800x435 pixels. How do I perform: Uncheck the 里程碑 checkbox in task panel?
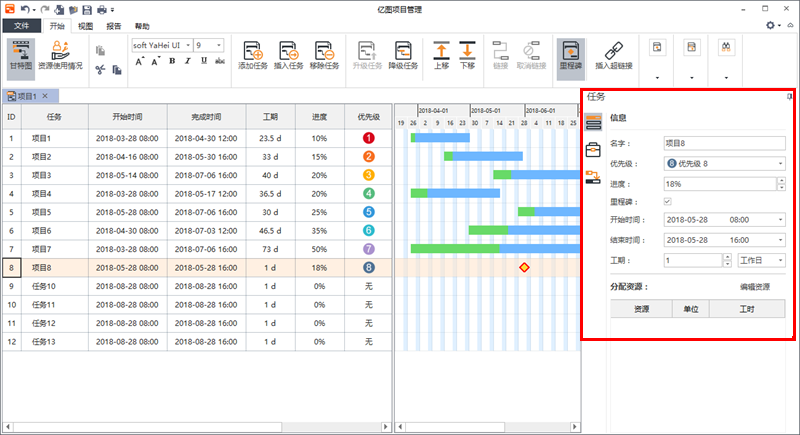(x=667, y=201)
